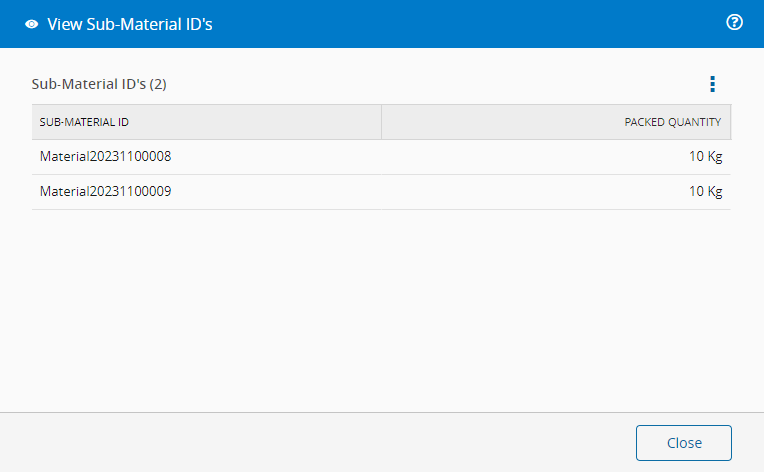Viewport: 764px width, 472px height.
Task: Click the eye icon in dialog title
Action: (x=32, y=25)
